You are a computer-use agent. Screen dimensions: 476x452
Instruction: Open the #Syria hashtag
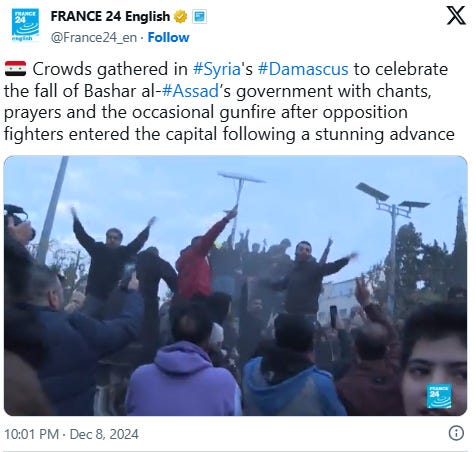coord(217,69)
